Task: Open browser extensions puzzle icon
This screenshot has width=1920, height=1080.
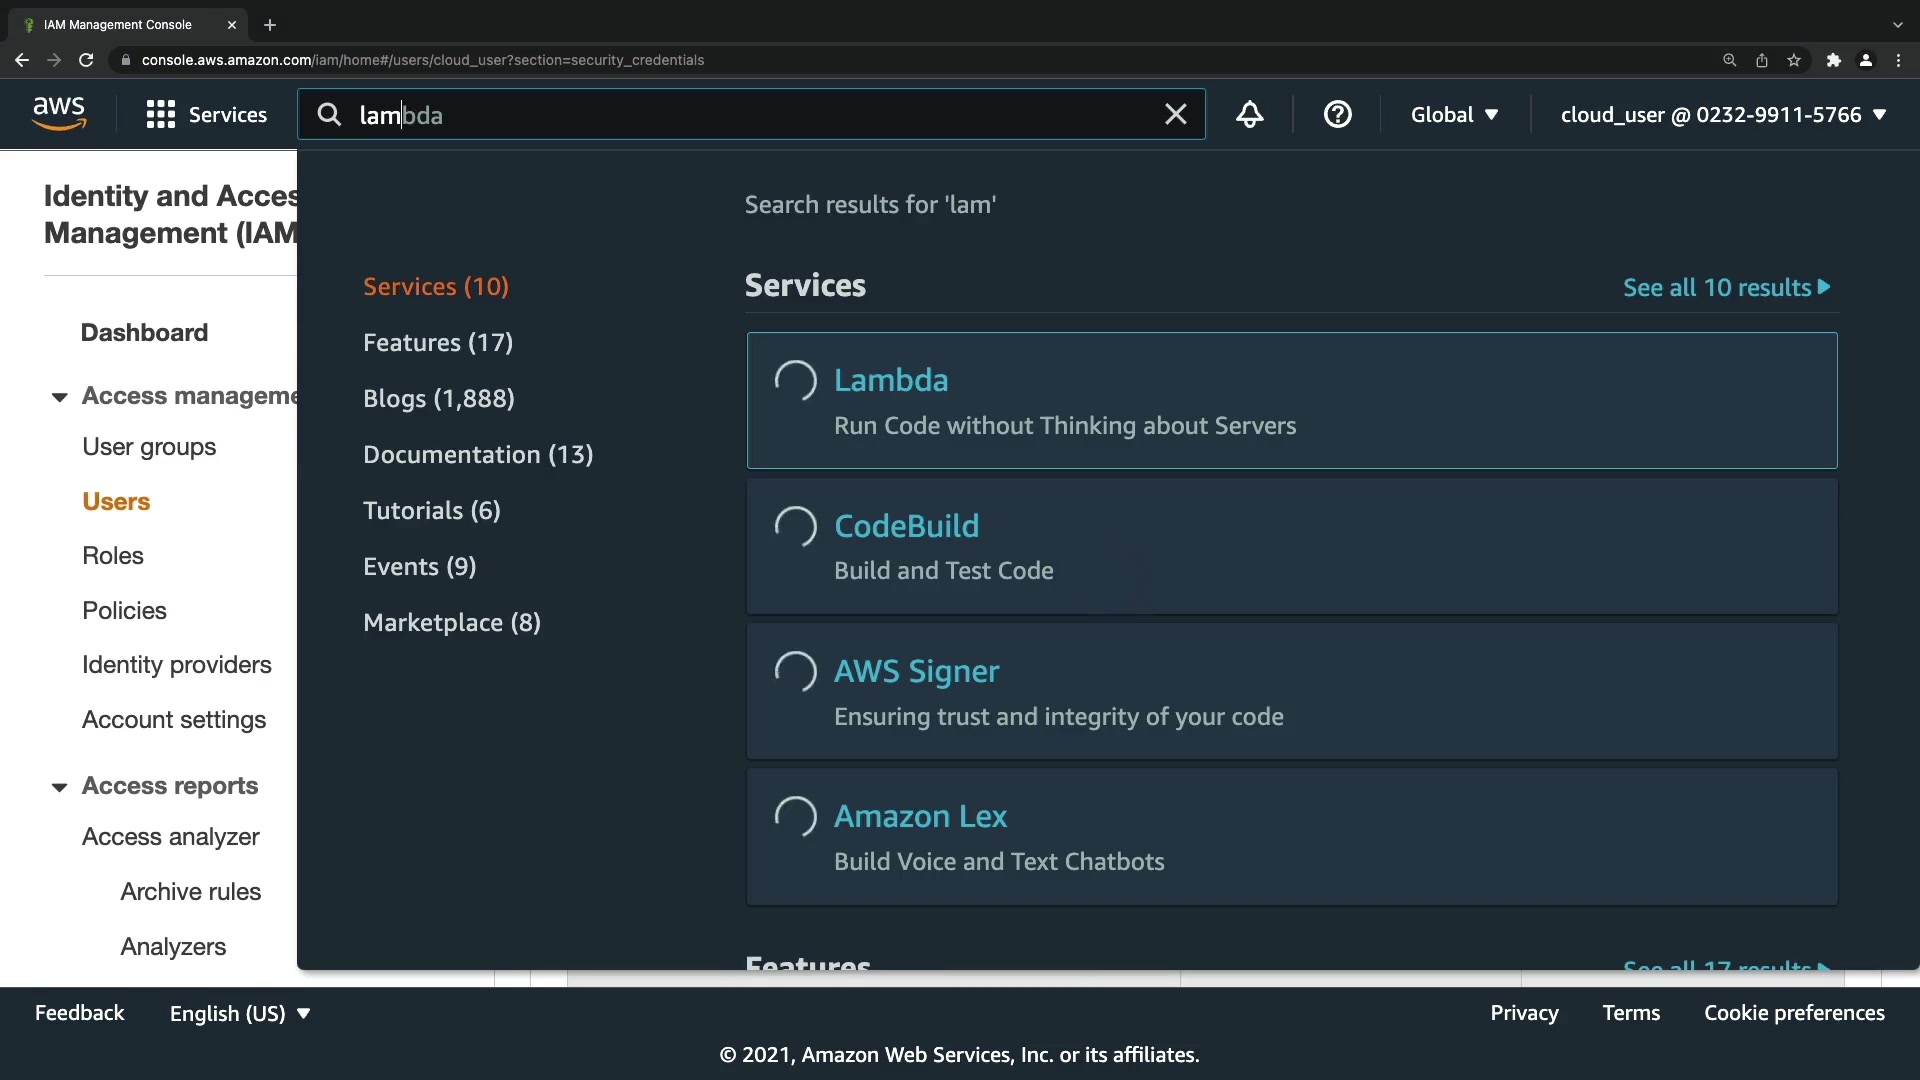Action: (1833, 60)
